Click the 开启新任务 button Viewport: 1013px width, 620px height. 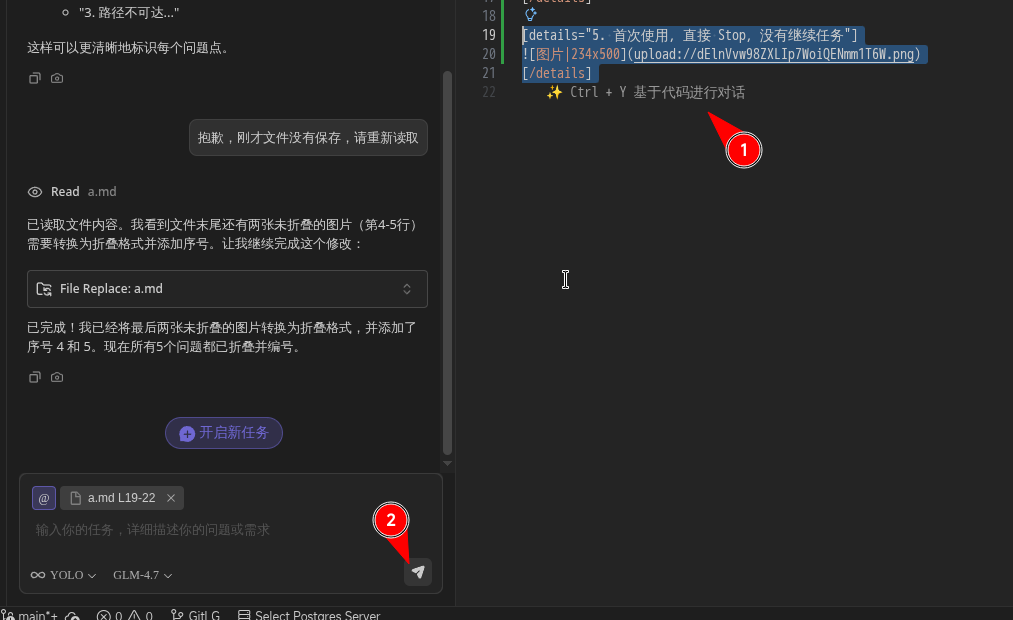[224, 433]
